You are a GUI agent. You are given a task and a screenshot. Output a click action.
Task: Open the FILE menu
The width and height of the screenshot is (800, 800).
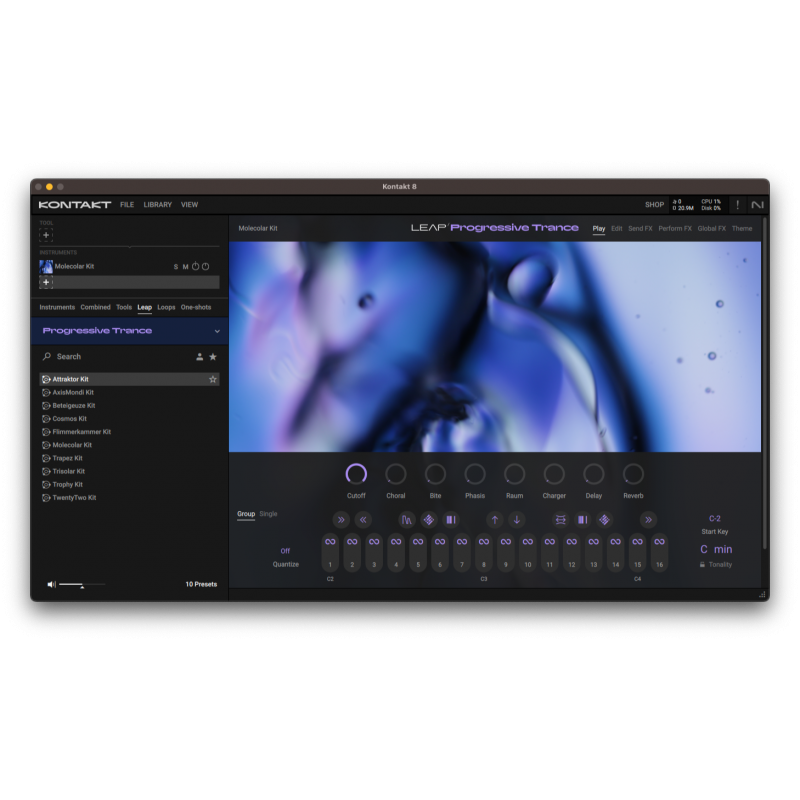(127, 205)
